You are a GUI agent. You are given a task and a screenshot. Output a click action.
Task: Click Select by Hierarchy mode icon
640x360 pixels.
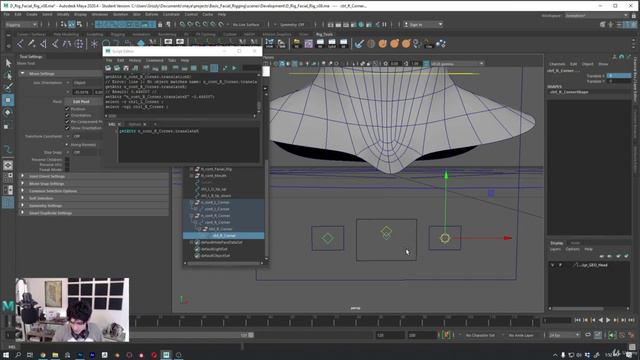[63, 24]
